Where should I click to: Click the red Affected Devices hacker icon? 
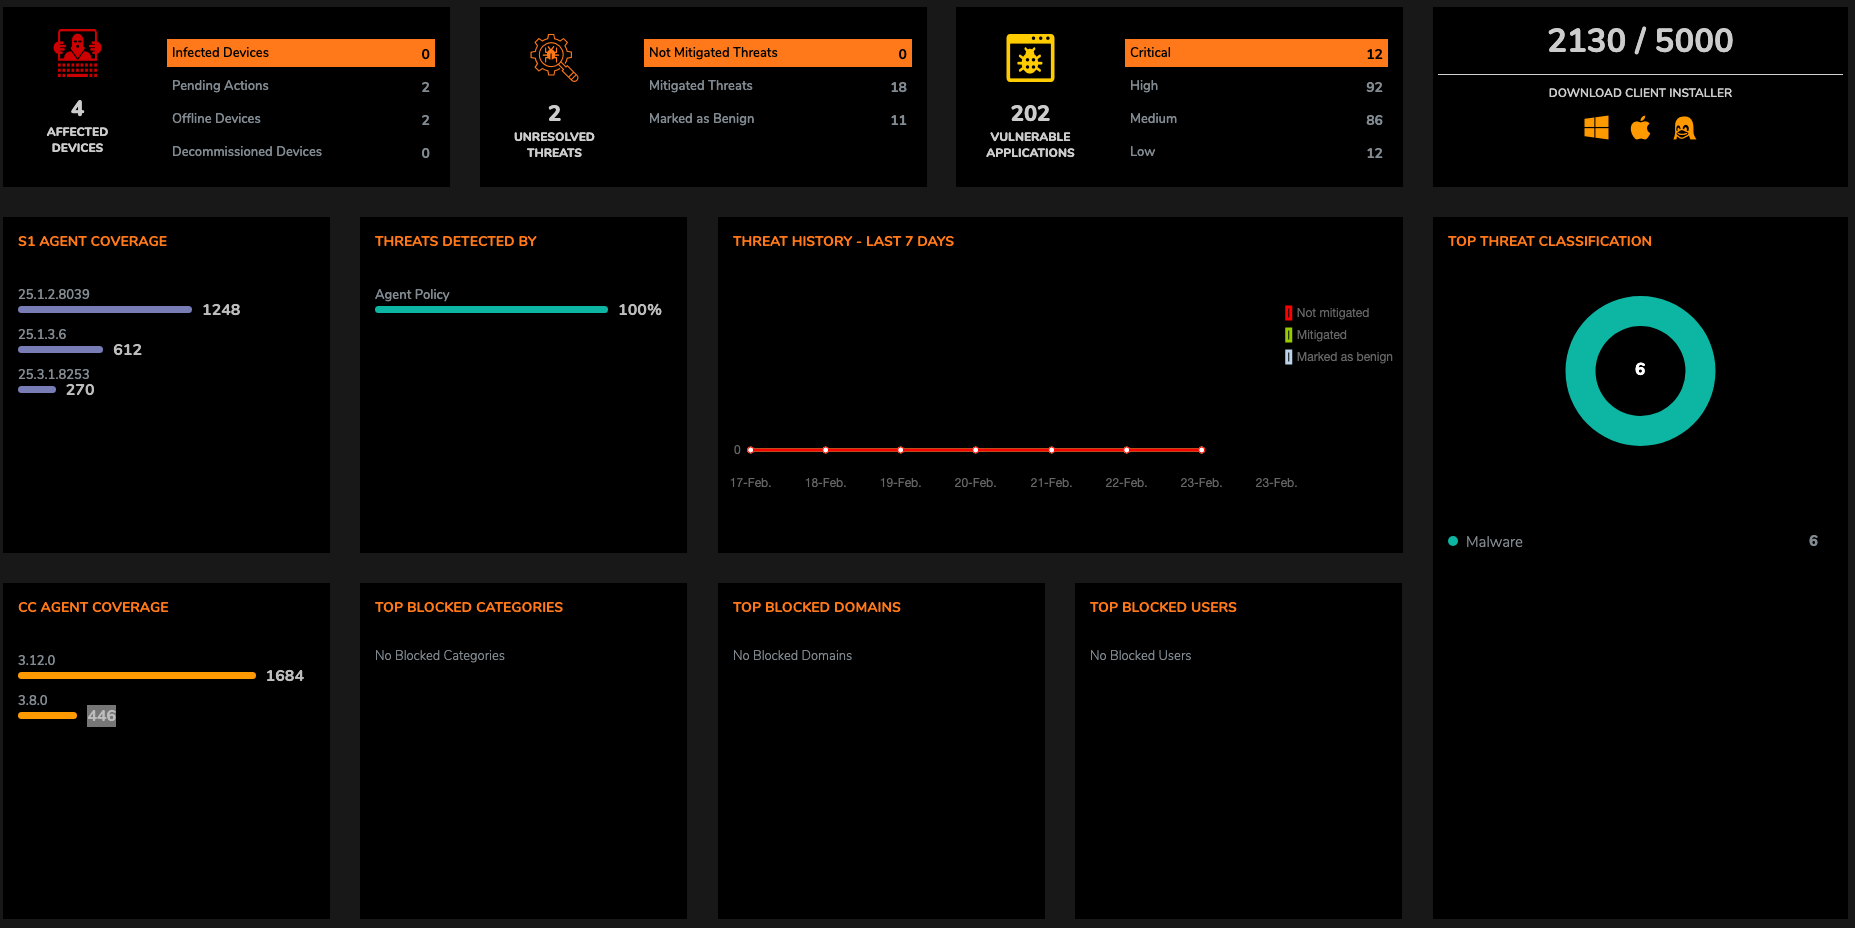[x=77, y=53]
